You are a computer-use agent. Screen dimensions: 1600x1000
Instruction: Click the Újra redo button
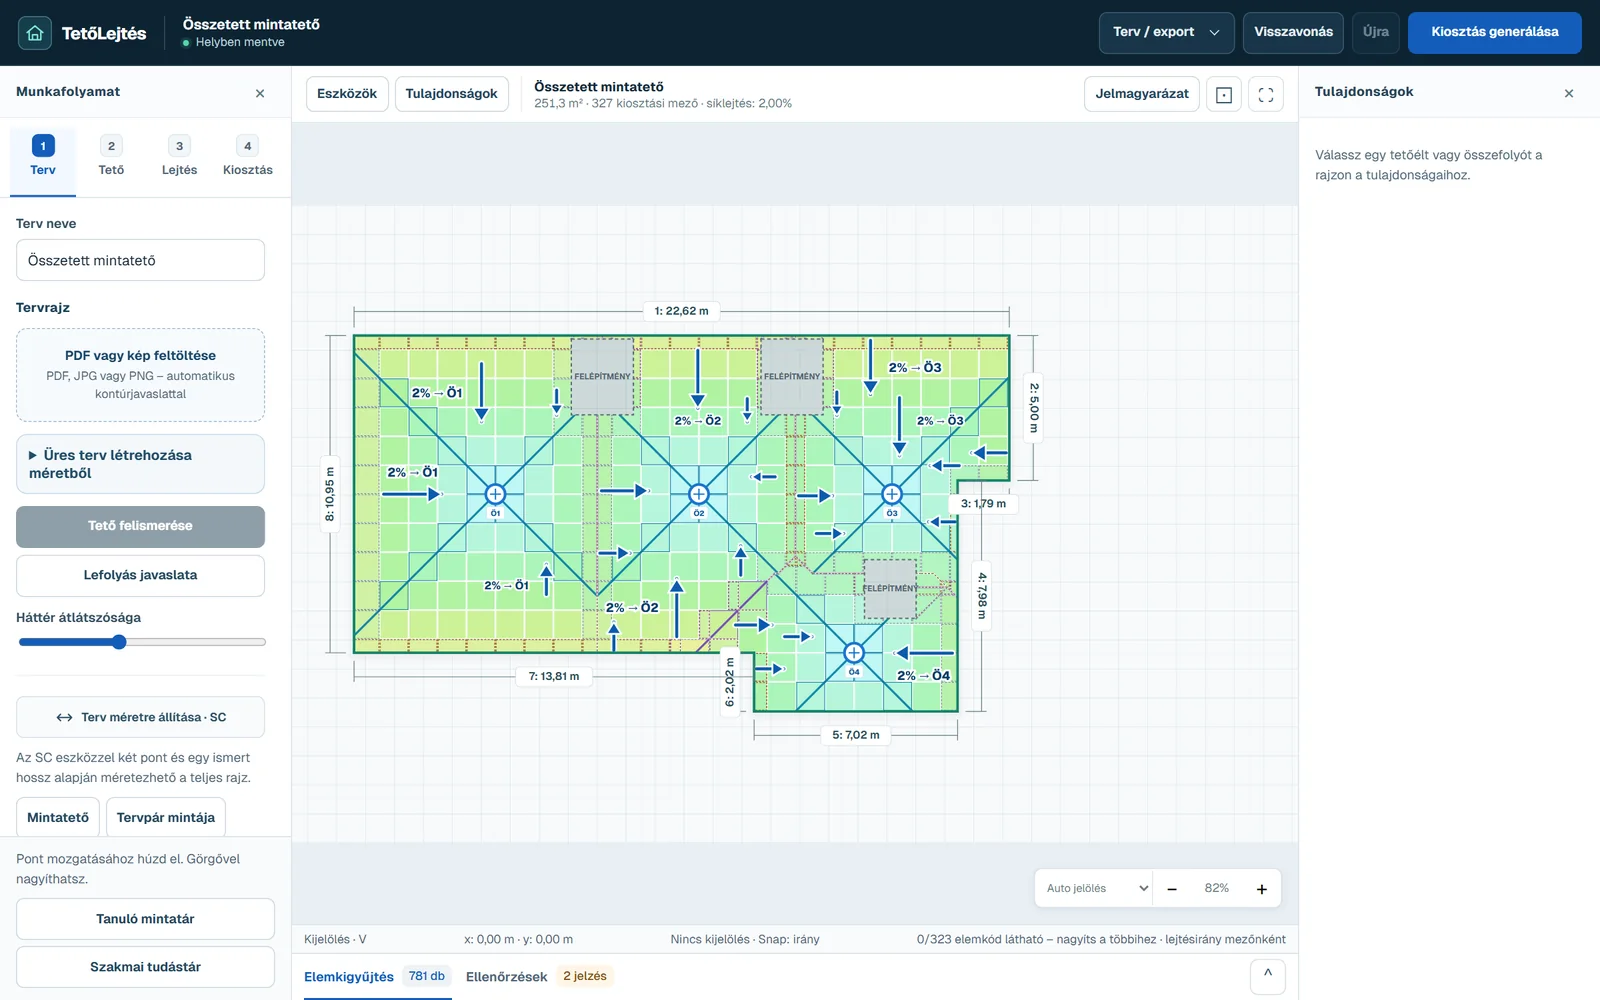[1376, 32]
